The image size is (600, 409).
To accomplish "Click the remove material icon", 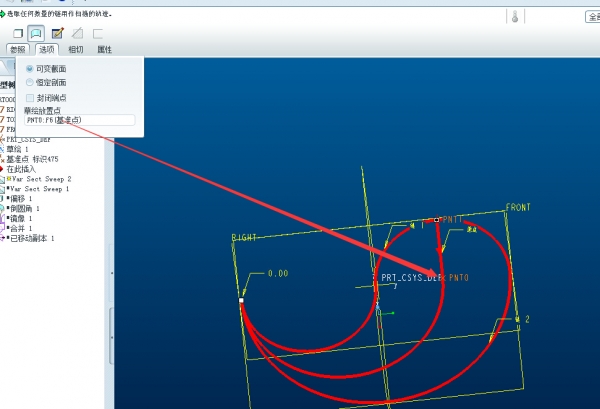I will [x=77, y=33].
